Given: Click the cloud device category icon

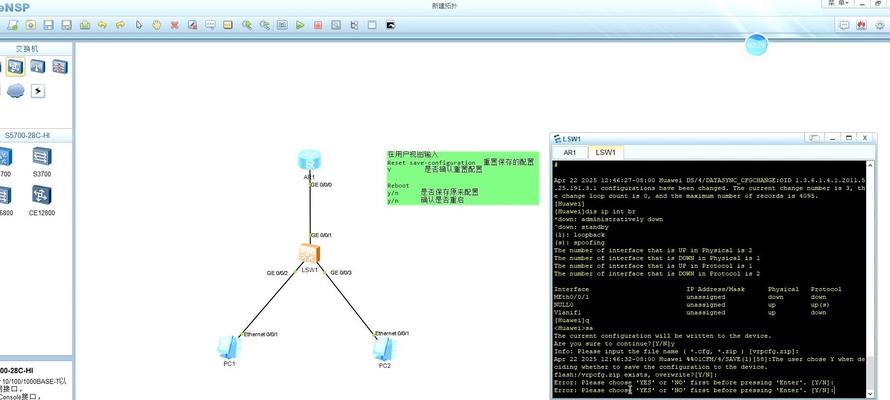Looking at the screenshot, I should click(x=15, y=91).
